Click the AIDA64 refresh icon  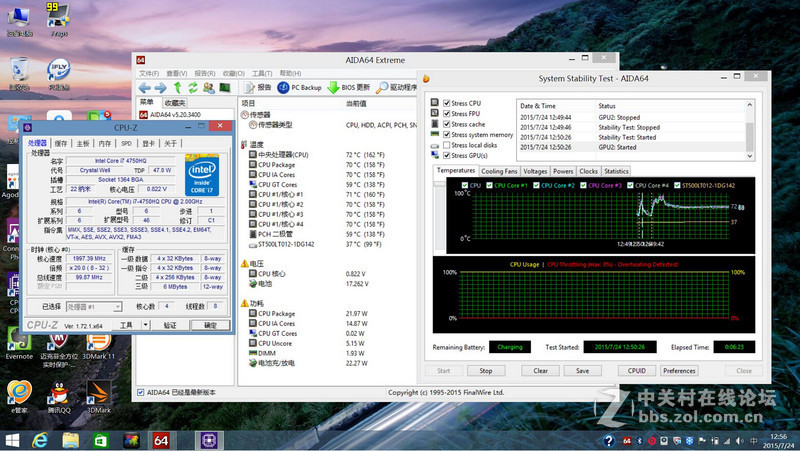pos(192,88)
